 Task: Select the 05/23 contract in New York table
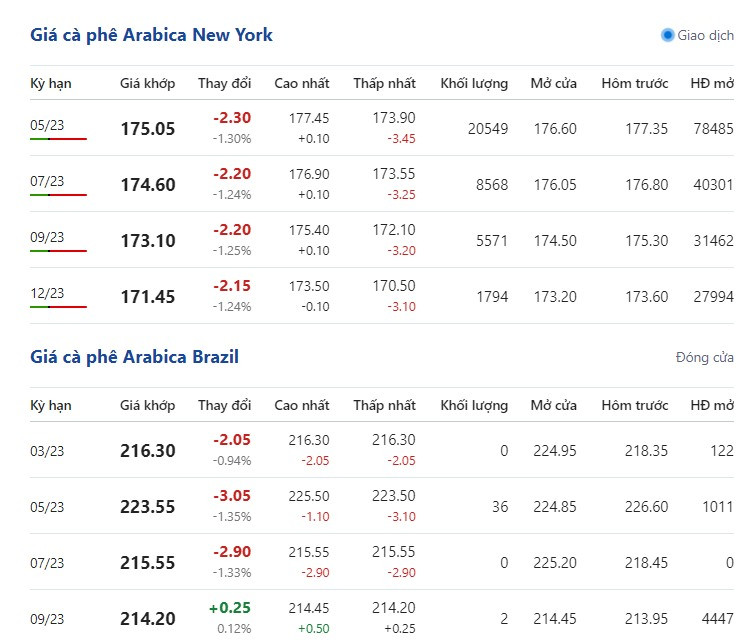coord(47,125)
